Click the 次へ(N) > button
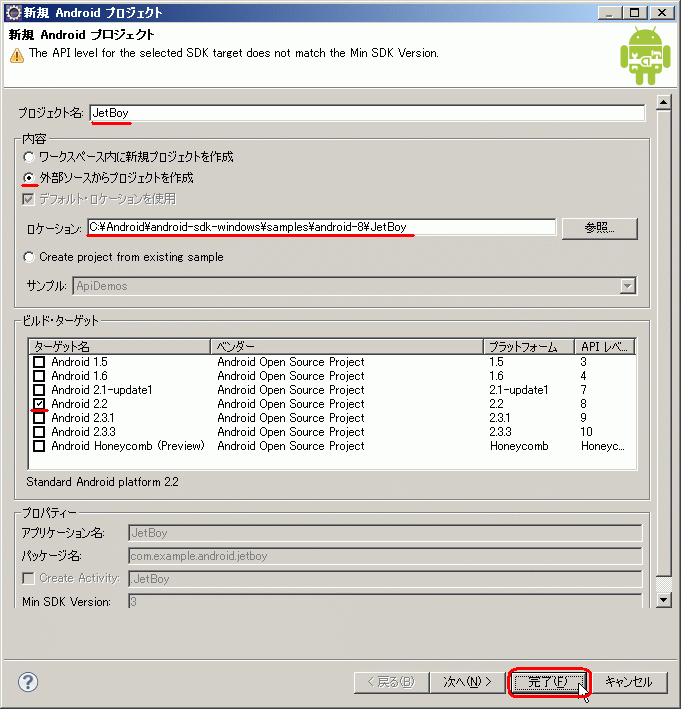Viewport: 681px width, 709px height. (x=467, y=682)
